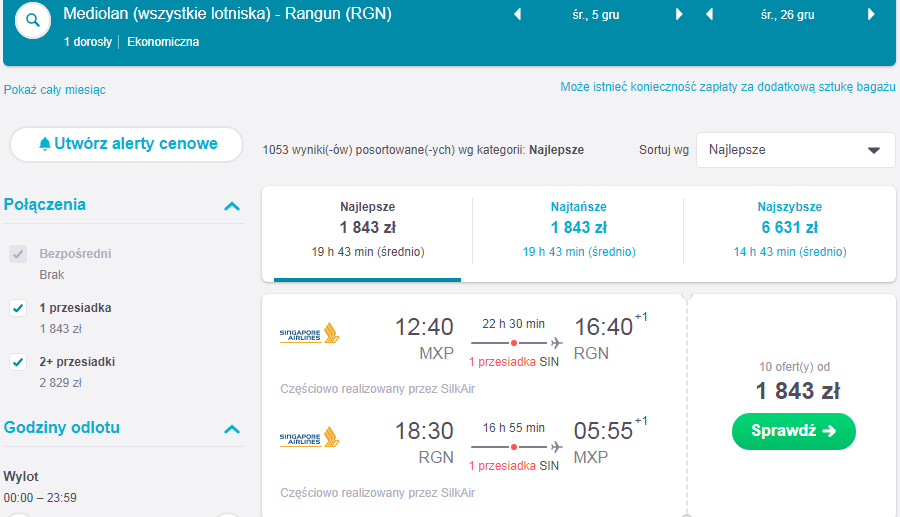Viewport: 900px width, 517px height.
Task: Click the search magnifier icon
Action: pos(33,20)
